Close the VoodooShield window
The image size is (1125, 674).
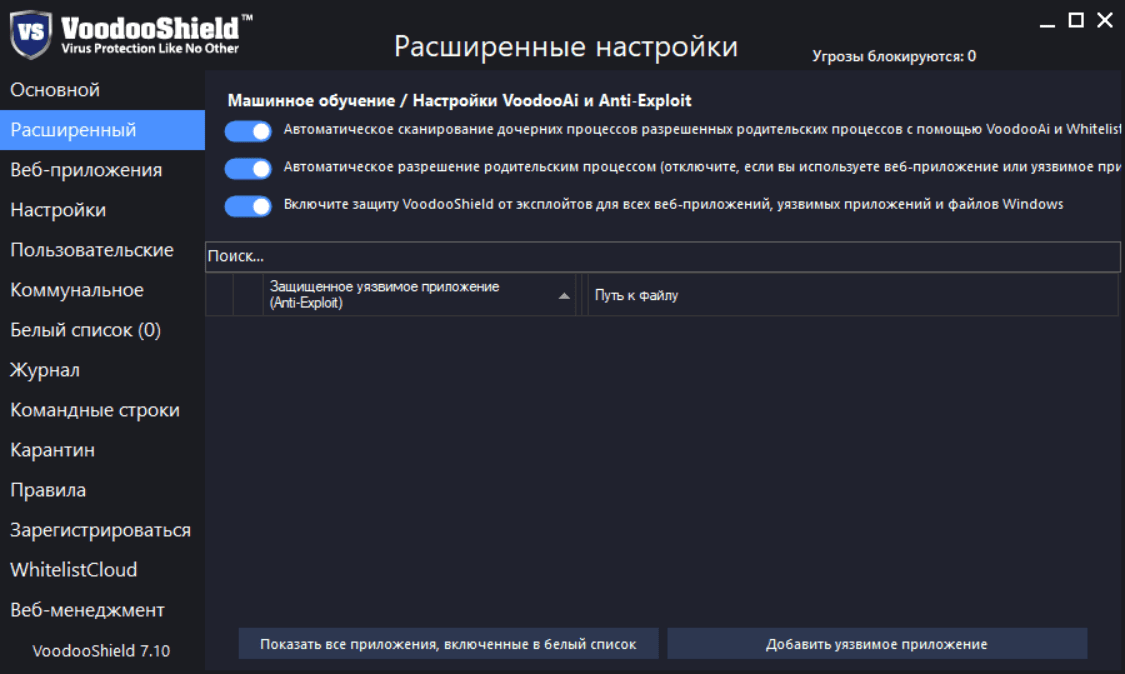(x=1106, y=20)
